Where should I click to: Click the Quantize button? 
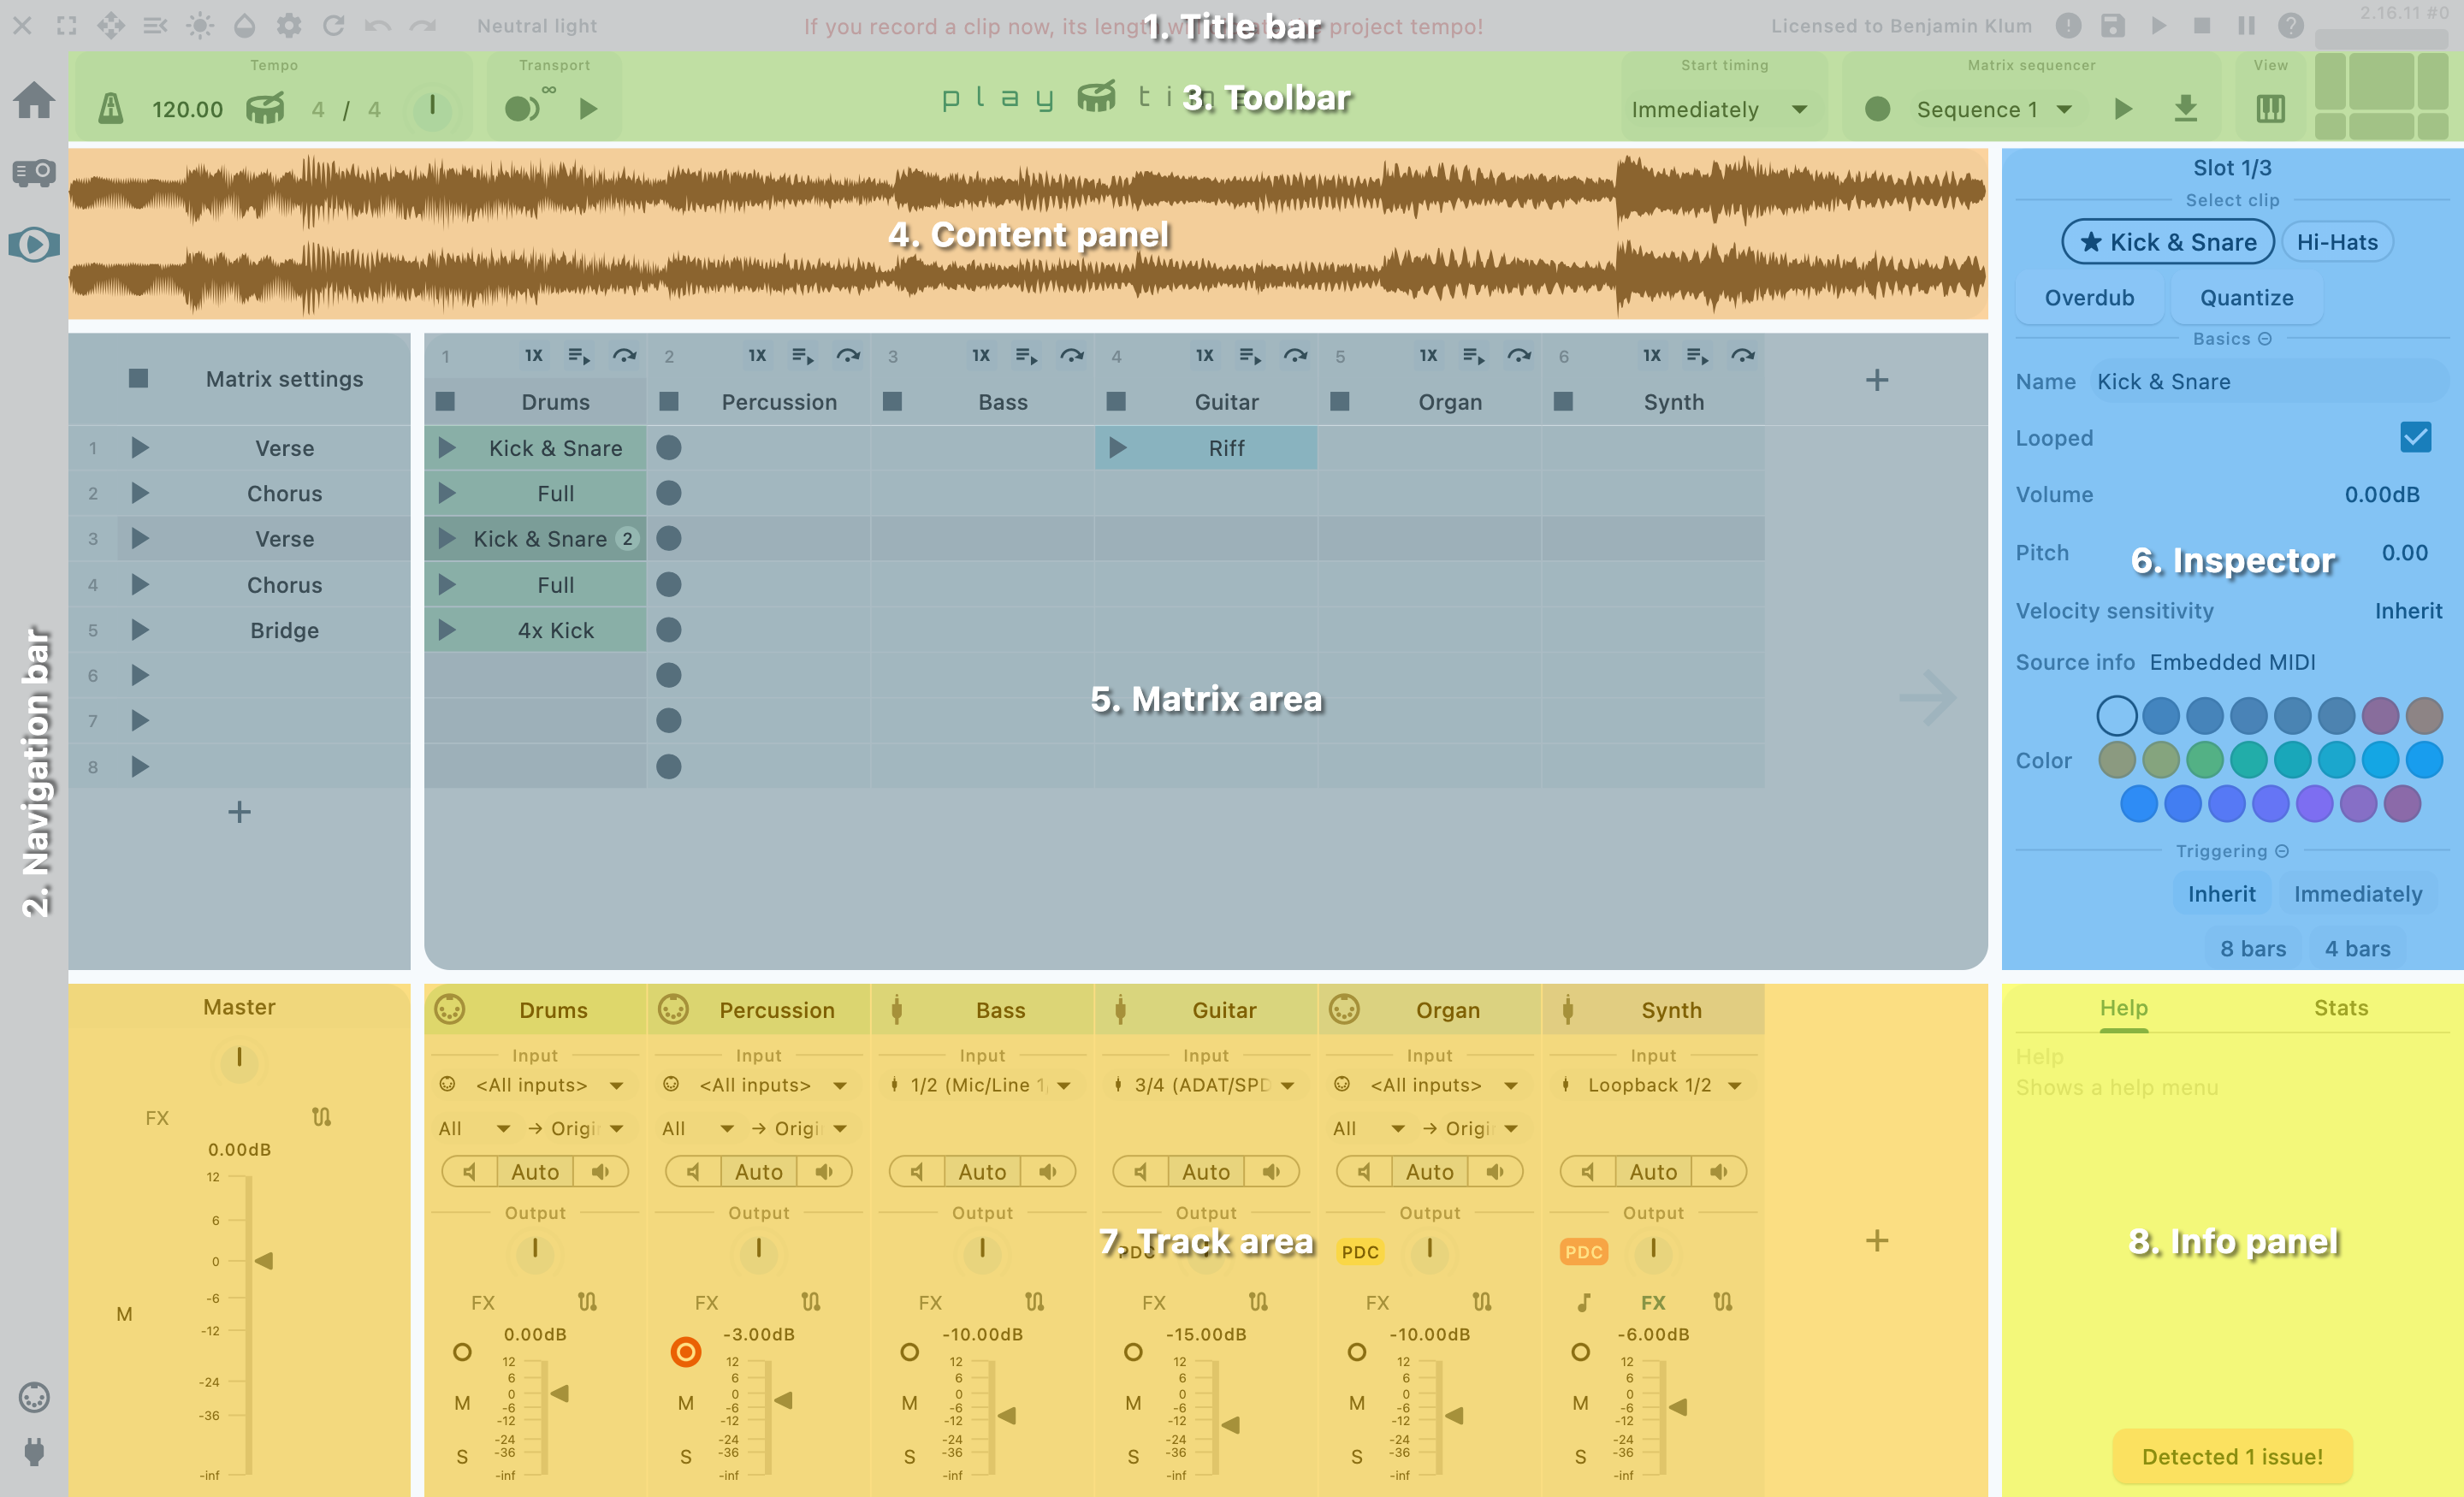point(2246,298)
